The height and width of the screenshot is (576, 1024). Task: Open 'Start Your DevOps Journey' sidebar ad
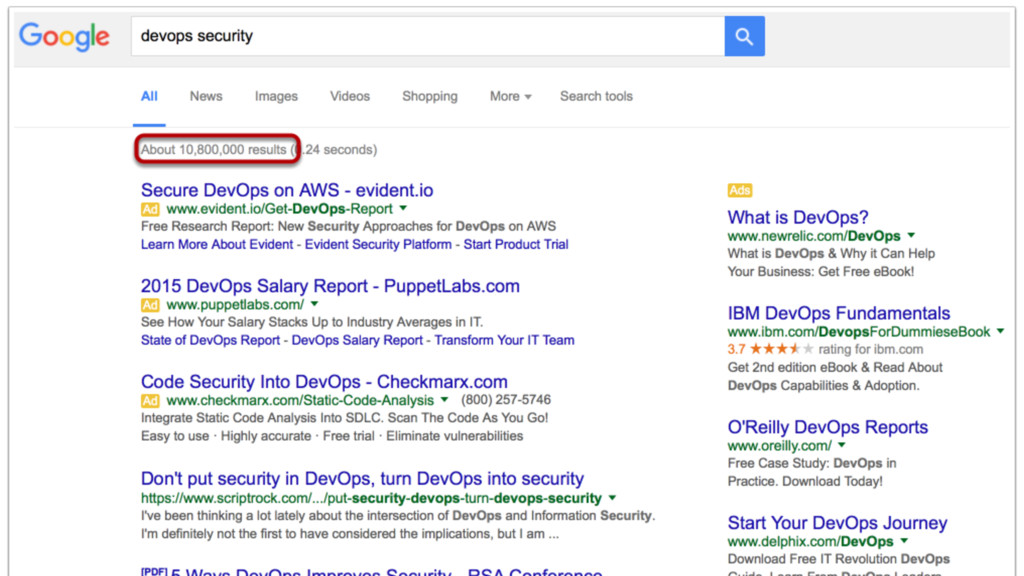[837, 523]
